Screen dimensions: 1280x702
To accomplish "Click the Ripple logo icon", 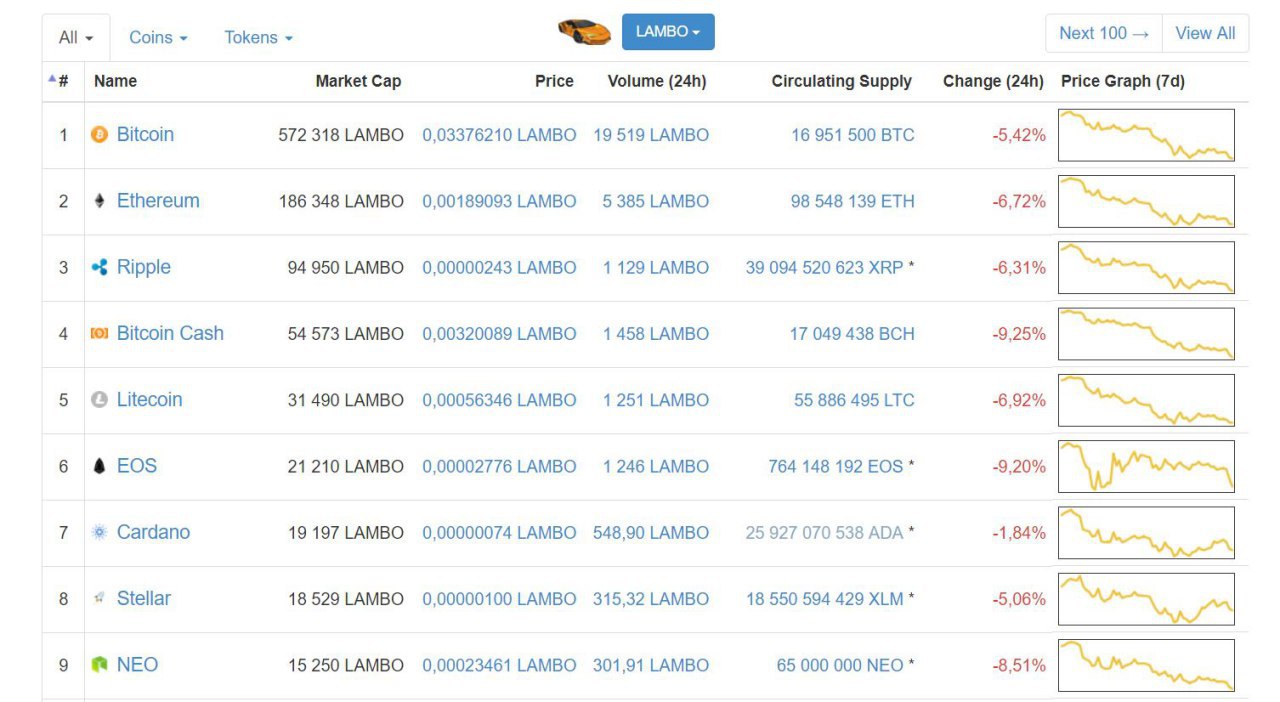I will click(x=99, y=267).
